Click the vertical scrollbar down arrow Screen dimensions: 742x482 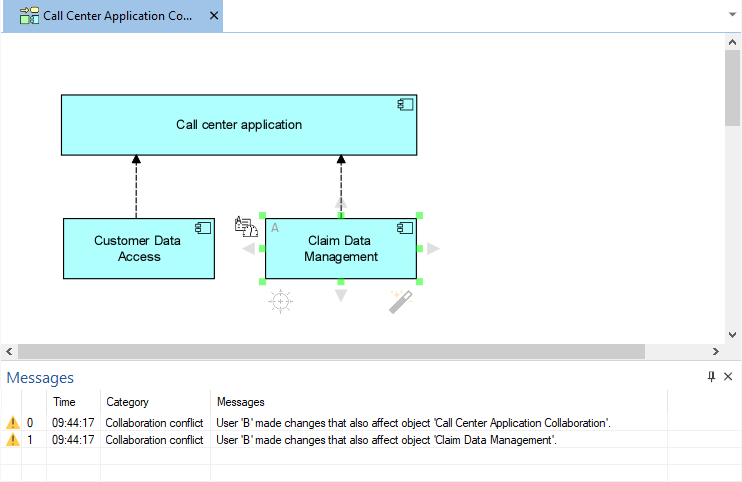point(732,335)
